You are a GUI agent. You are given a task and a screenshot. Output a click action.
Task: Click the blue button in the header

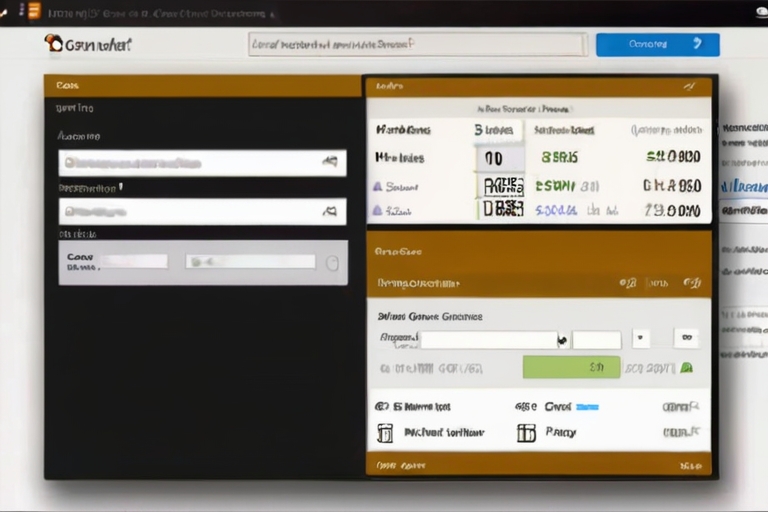click(x=658, y=45)
